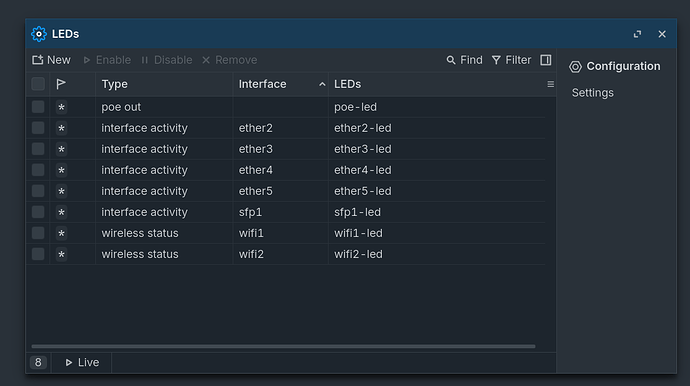Click the asterisk flag on ether2 row

pyautogui.click(x=62, y=128)
